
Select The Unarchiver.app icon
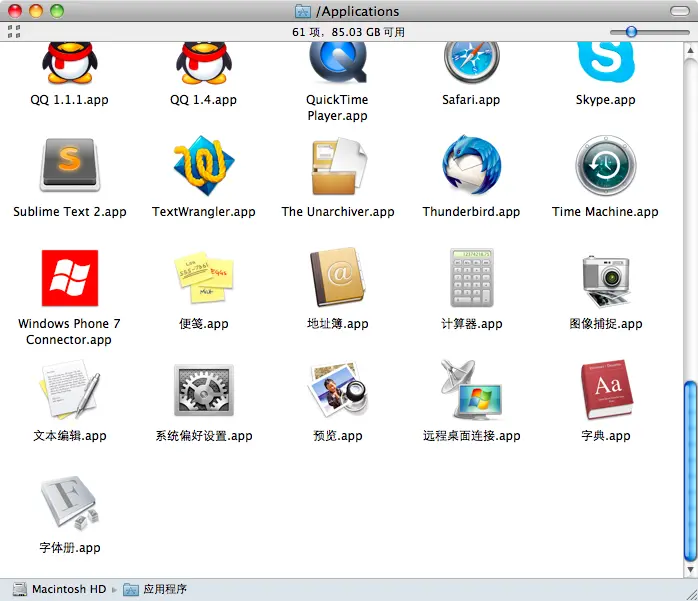pos(339,166)
